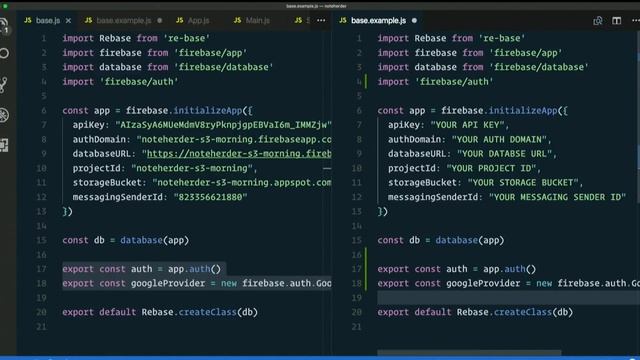Open the Explorer view with badge 1

pyautogui.click(x=4, y=26)
